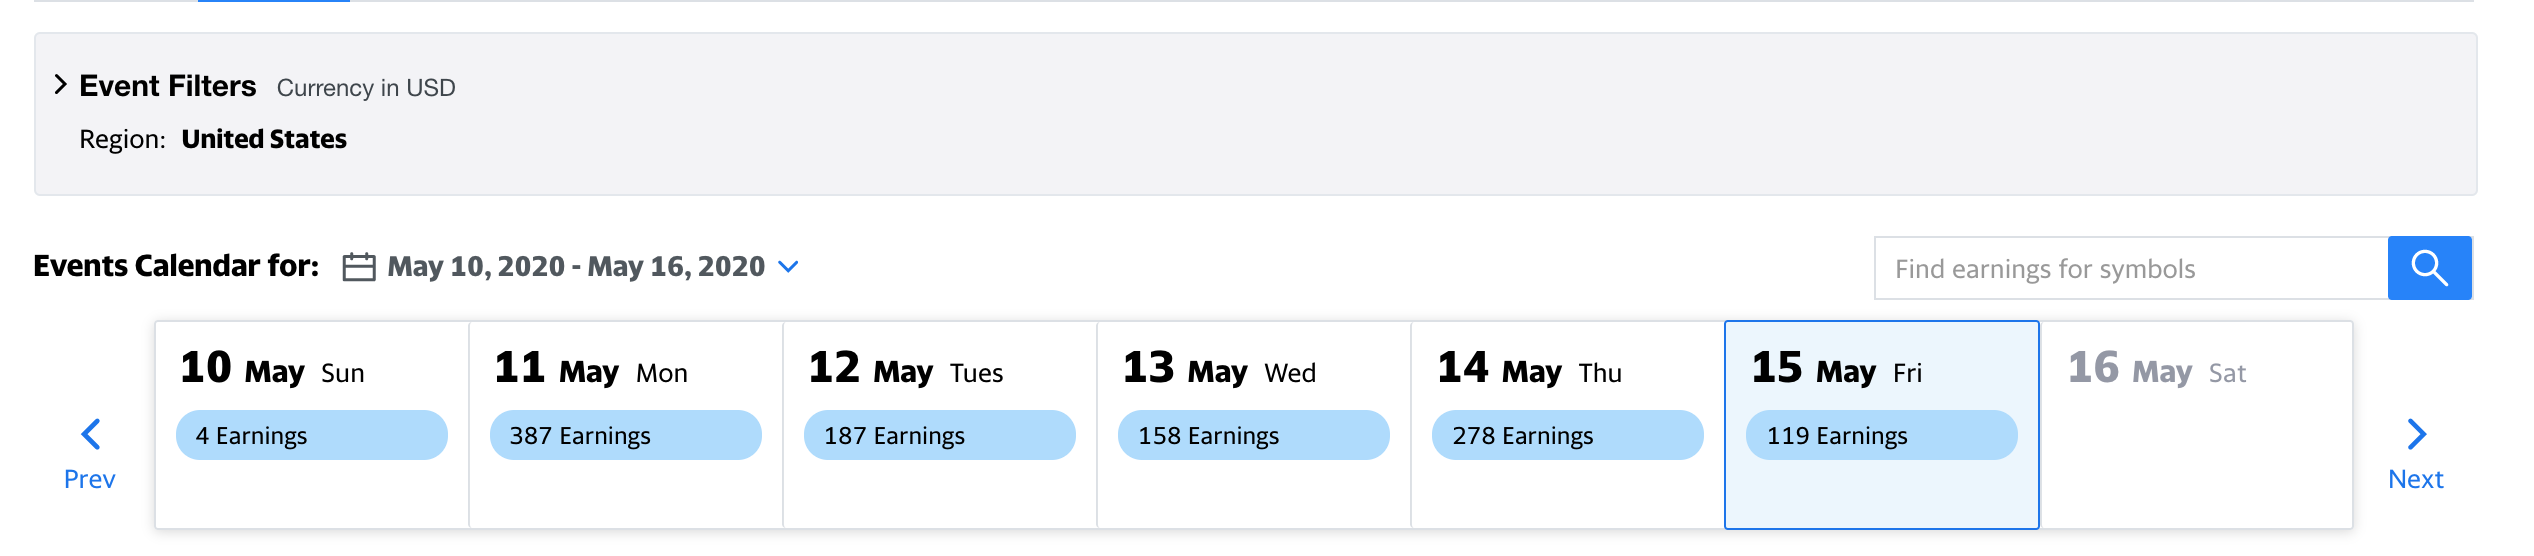Click the Prev left arrow icon
The height and width of the screenshot is (556, 2534).
90,434
